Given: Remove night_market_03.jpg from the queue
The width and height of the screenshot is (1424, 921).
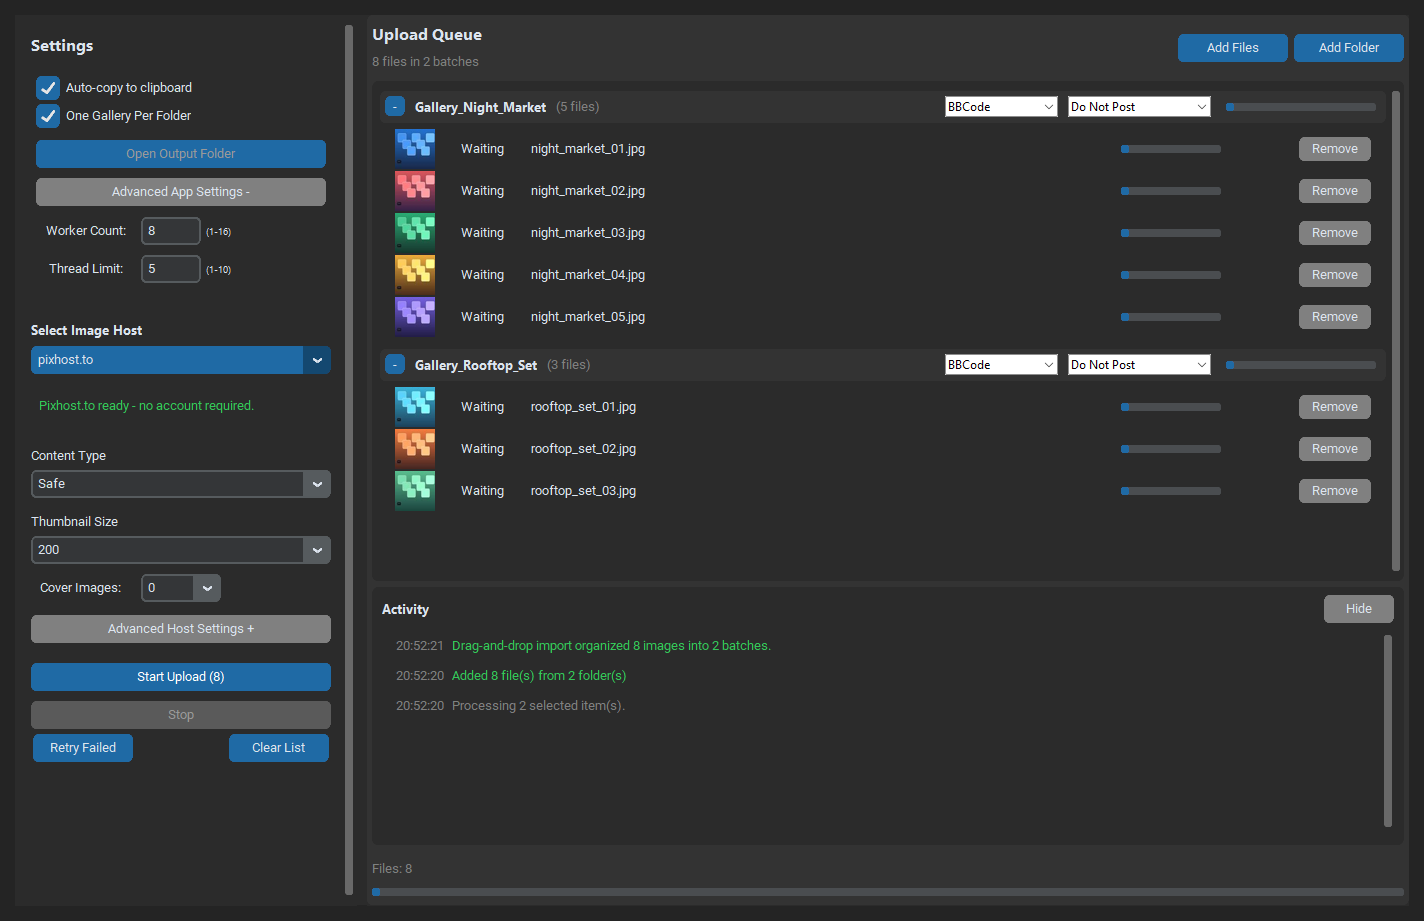Looking at the screenshot, I should [x=1335, y=233].
